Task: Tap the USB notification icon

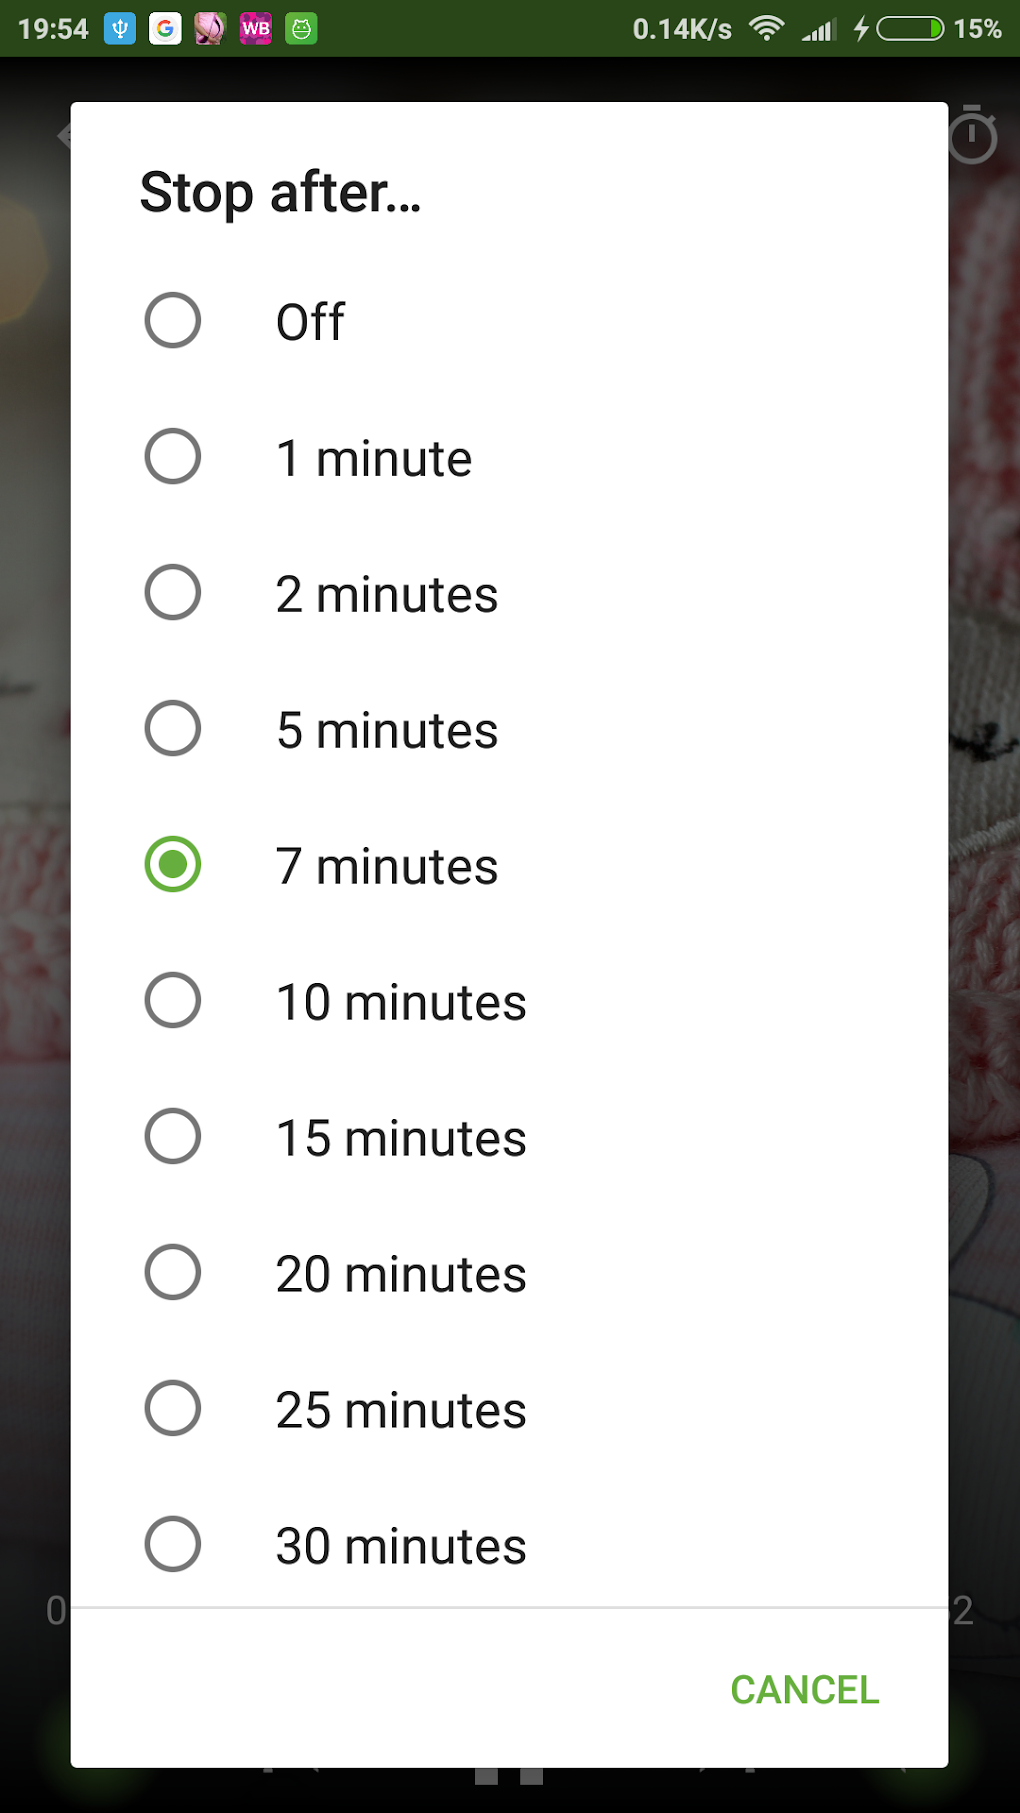Action: [120, 29]
